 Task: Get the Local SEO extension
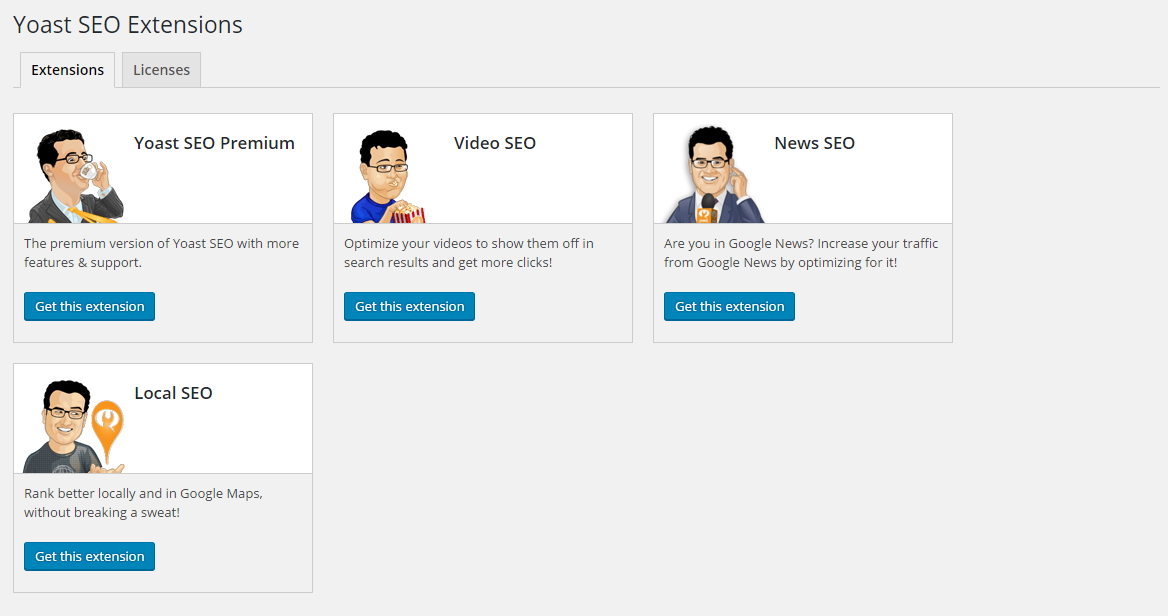click(89, 556)
